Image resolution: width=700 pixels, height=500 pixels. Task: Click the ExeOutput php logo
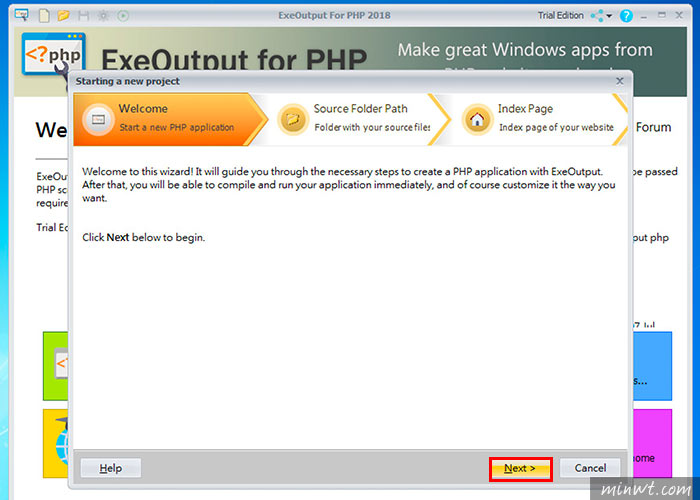click(x=53, y=56)
